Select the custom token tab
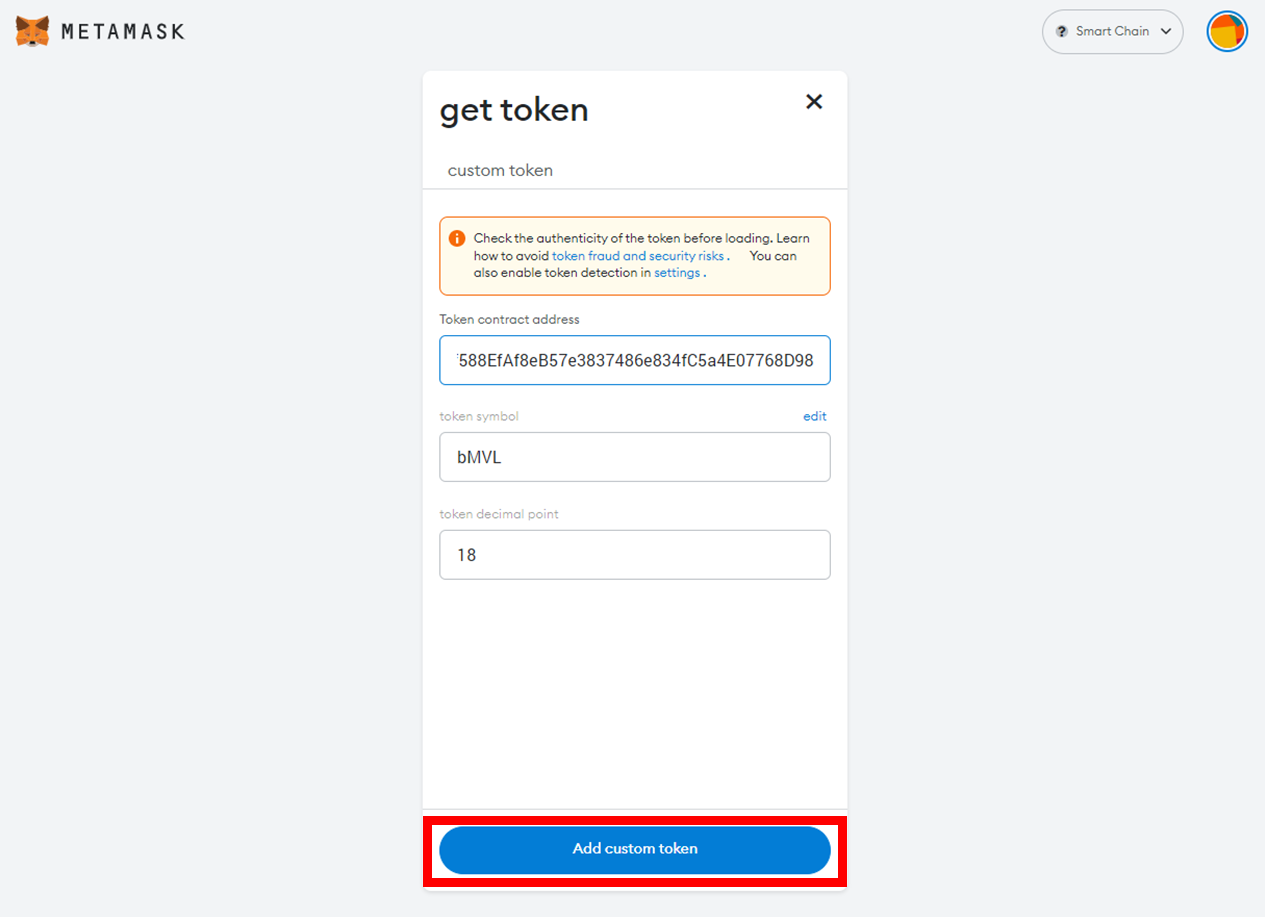The width and height of the screenshot is (1265, 917). [500, 170]
